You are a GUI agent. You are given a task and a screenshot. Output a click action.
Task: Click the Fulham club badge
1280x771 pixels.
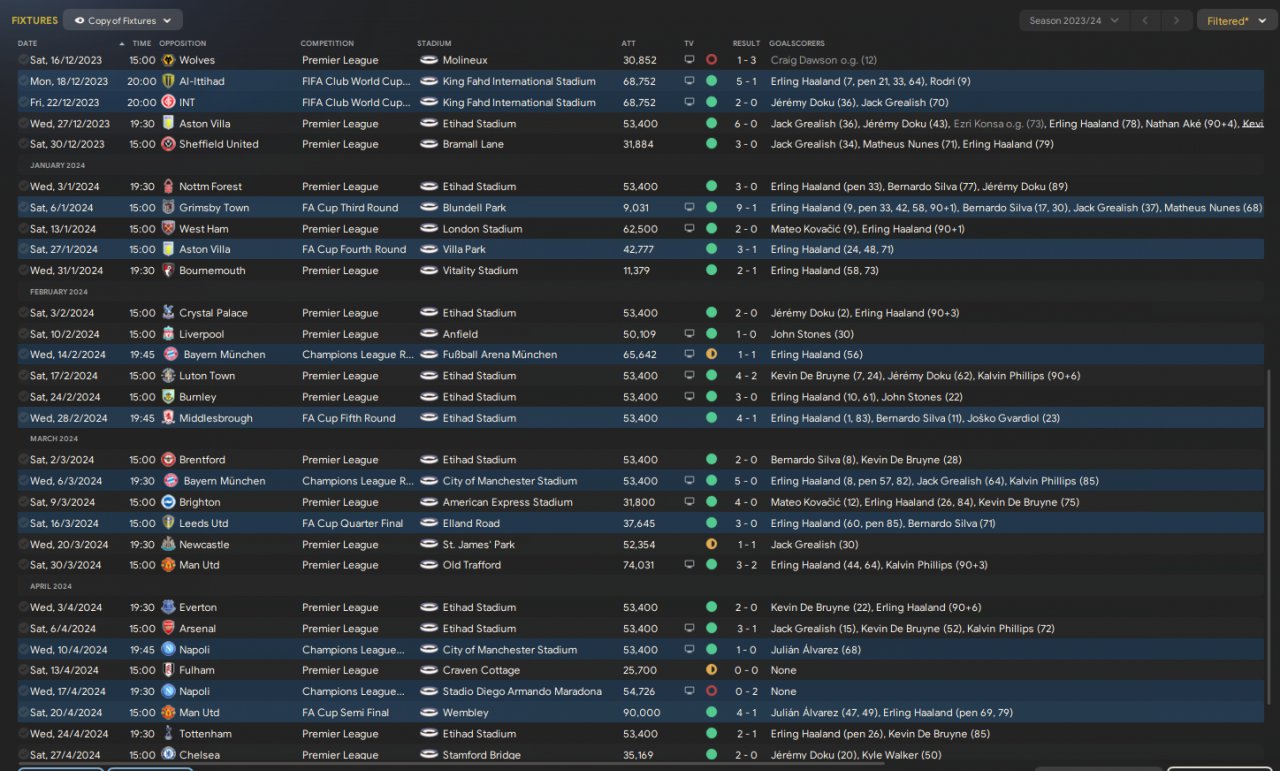(168, 670)
